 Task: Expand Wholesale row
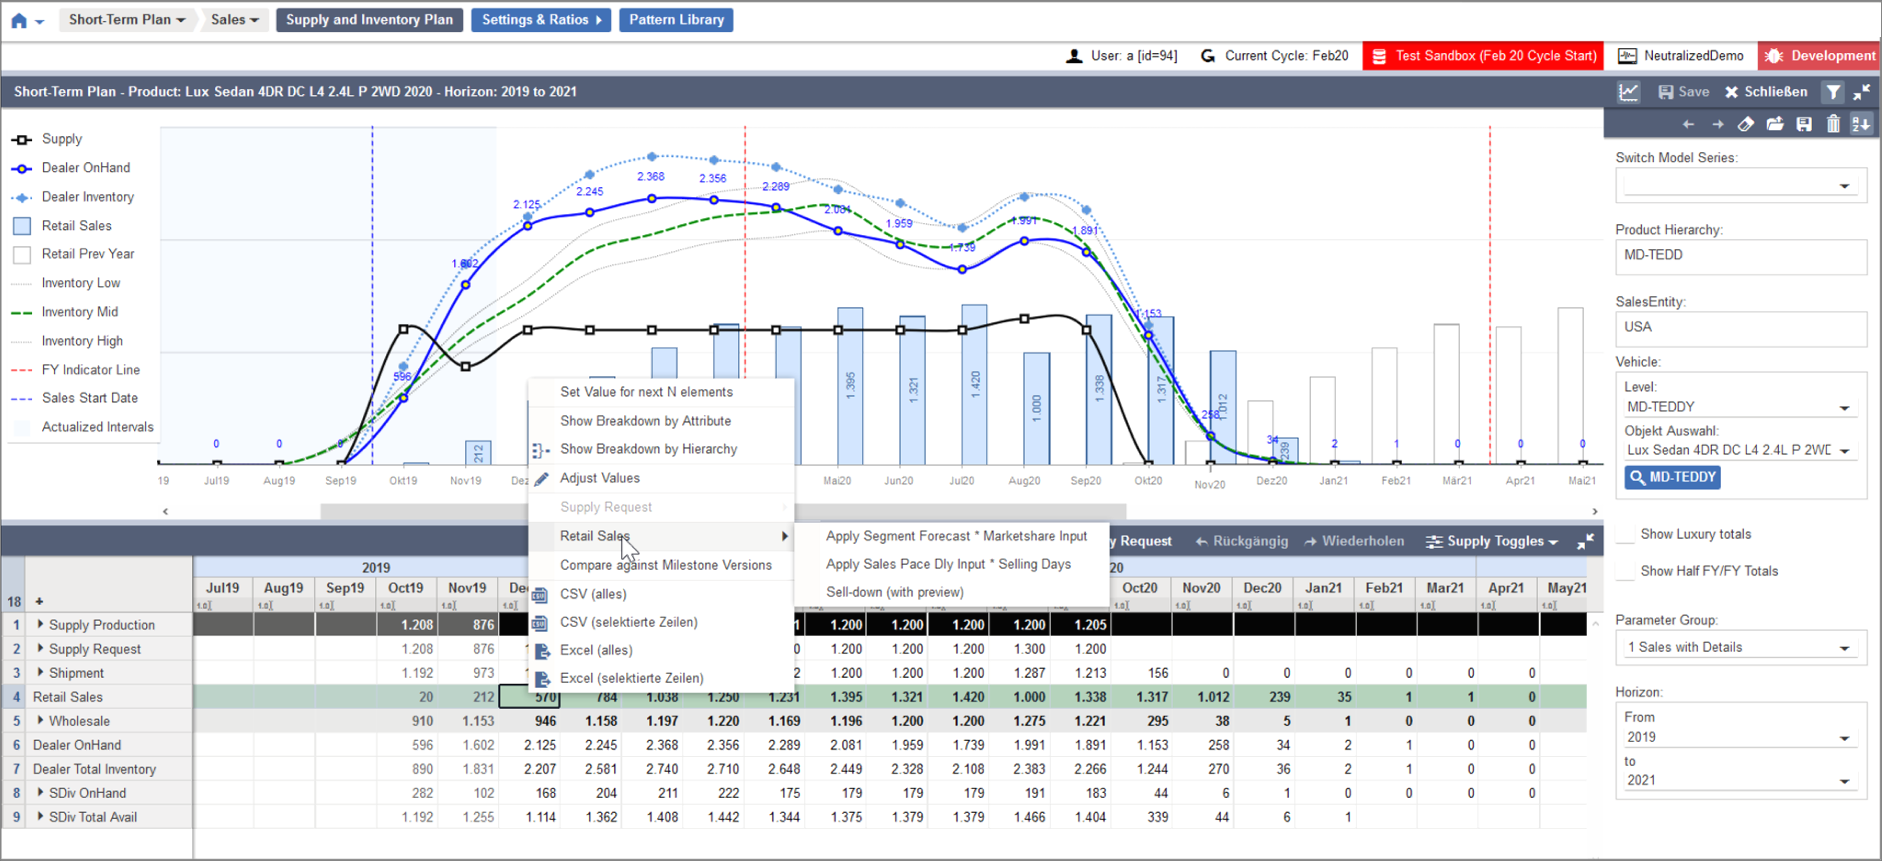pos(41,720)
